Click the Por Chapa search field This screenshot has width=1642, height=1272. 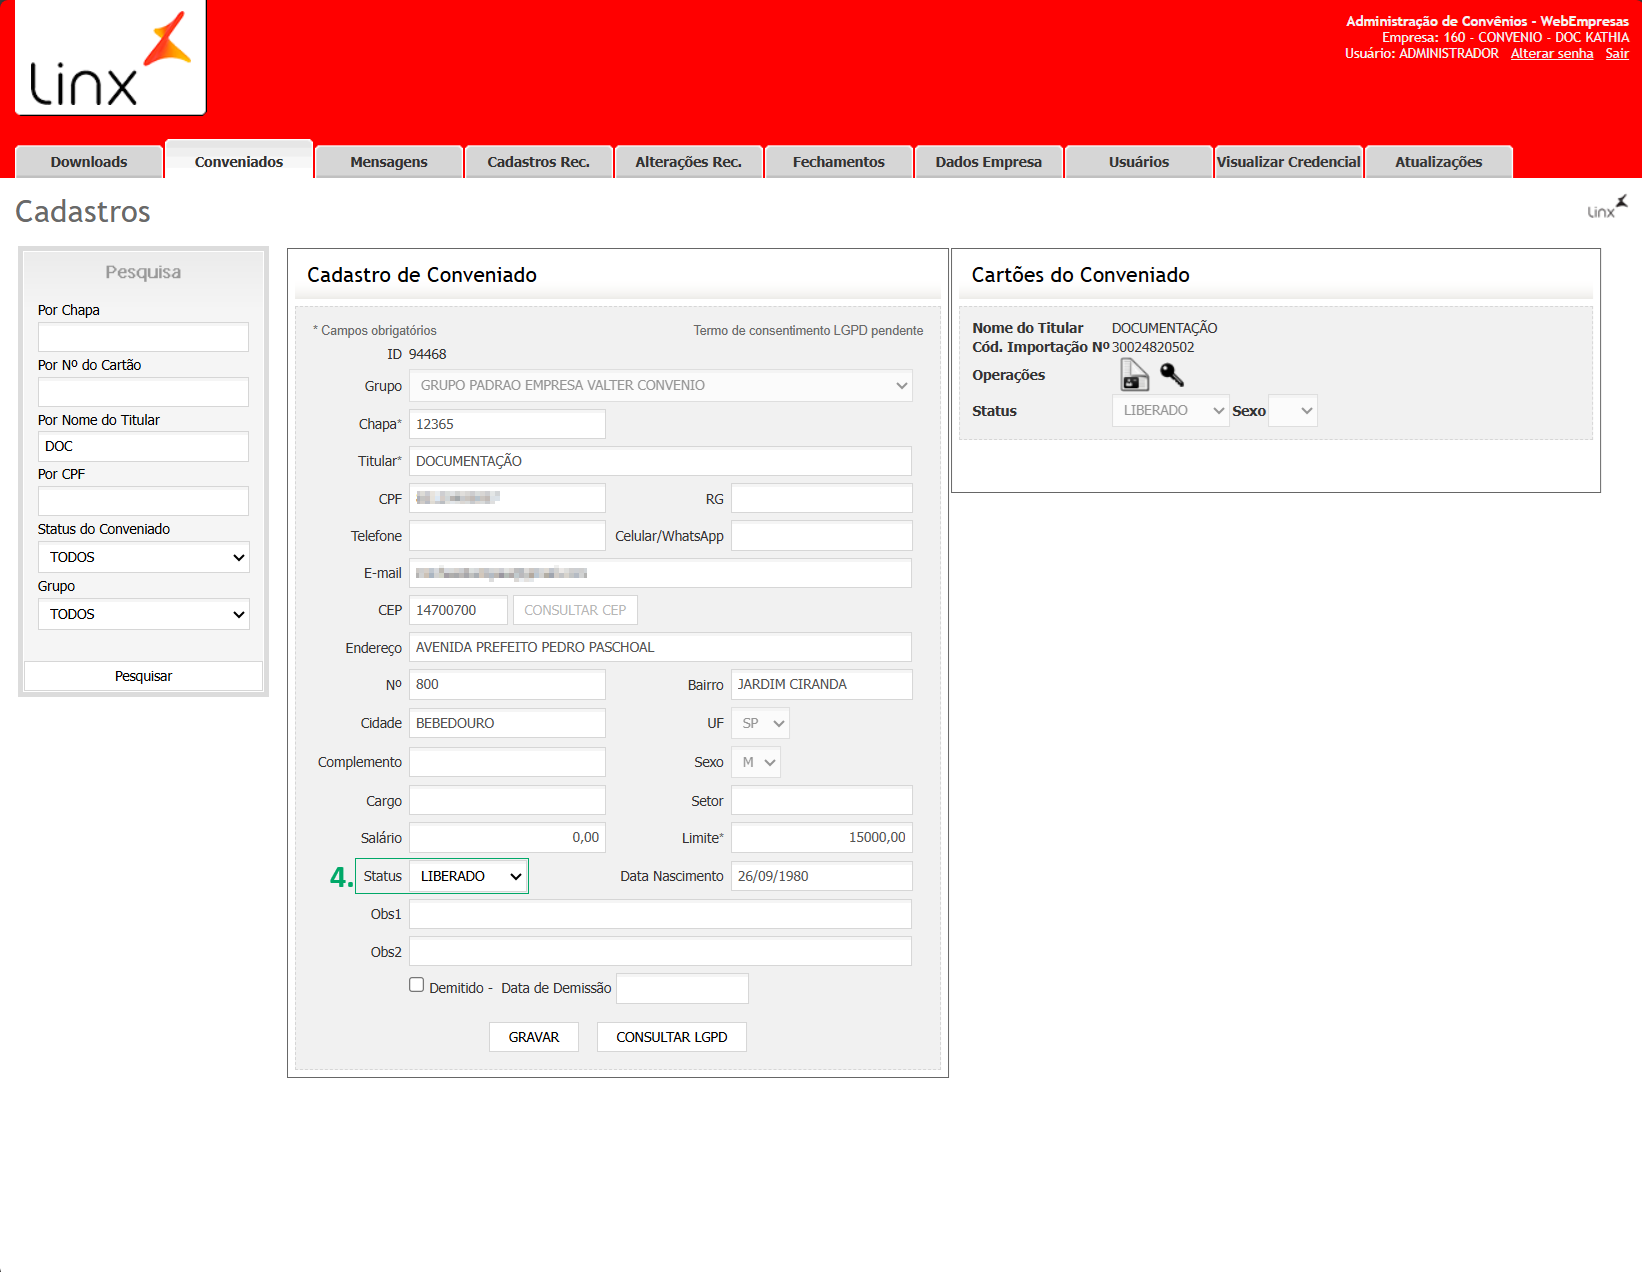143,337
